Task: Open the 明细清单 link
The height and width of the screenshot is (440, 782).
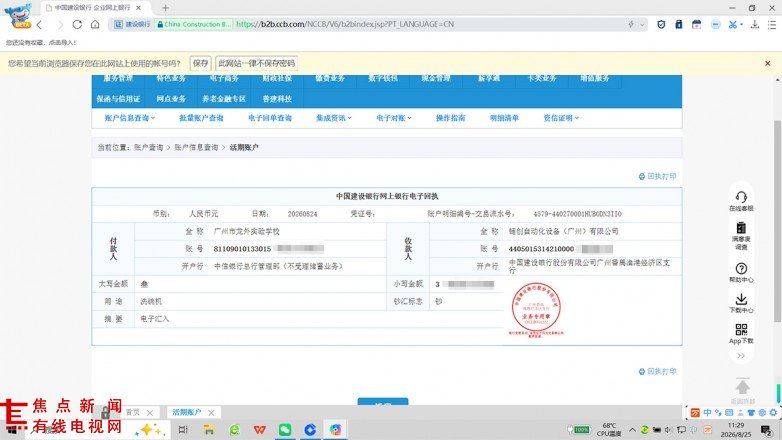Action: pyautogui.click(x=504, y=118)
